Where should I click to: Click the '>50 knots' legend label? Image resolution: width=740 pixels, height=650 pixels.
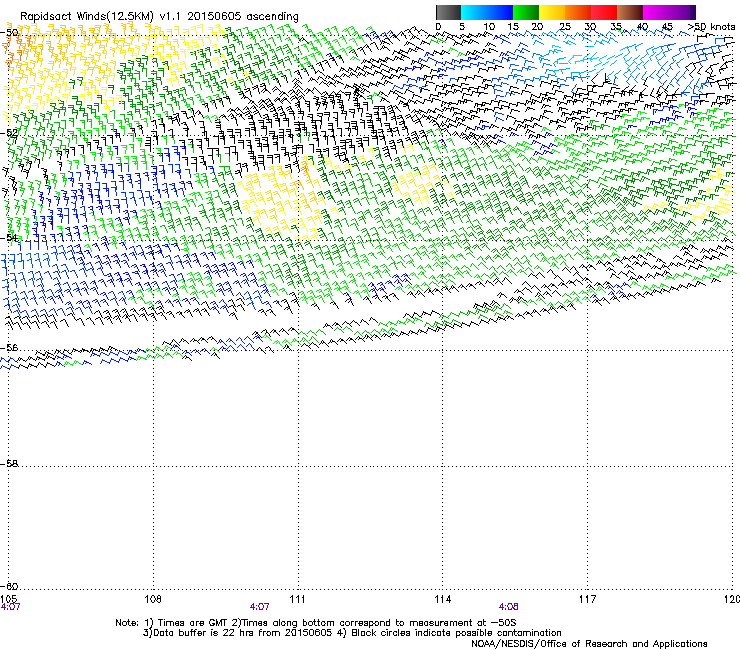(x=712, y=27)
